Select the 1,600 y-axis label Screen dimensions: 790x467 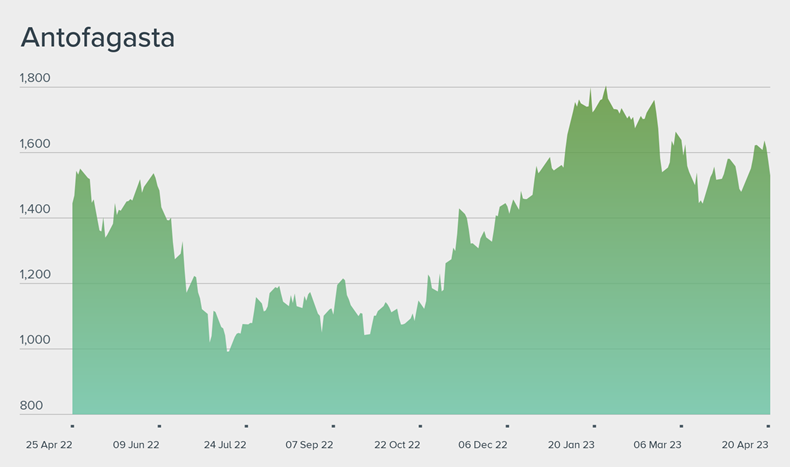tap(35, 144)
